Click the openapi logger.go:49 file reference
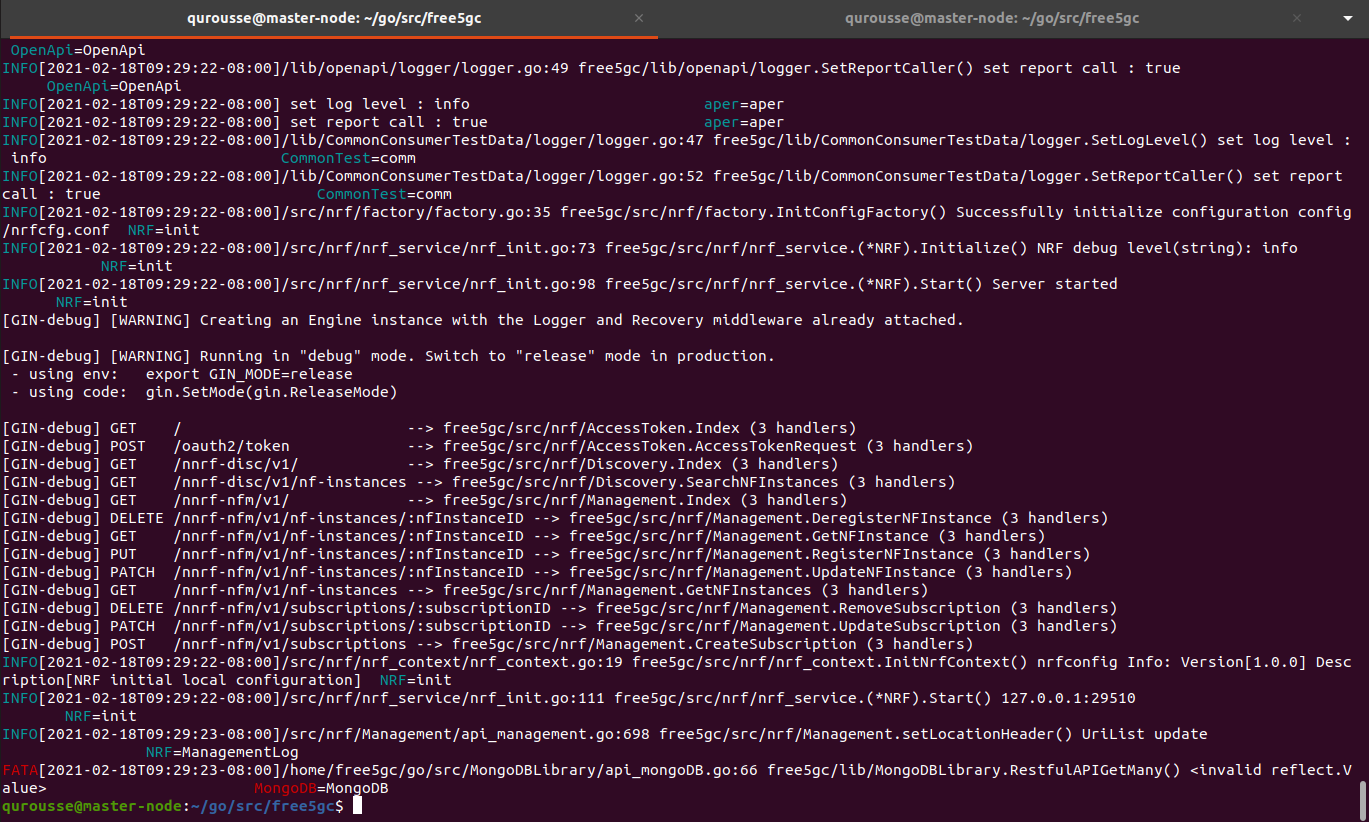Screen dimensions: 1369x822 point(511,68)
